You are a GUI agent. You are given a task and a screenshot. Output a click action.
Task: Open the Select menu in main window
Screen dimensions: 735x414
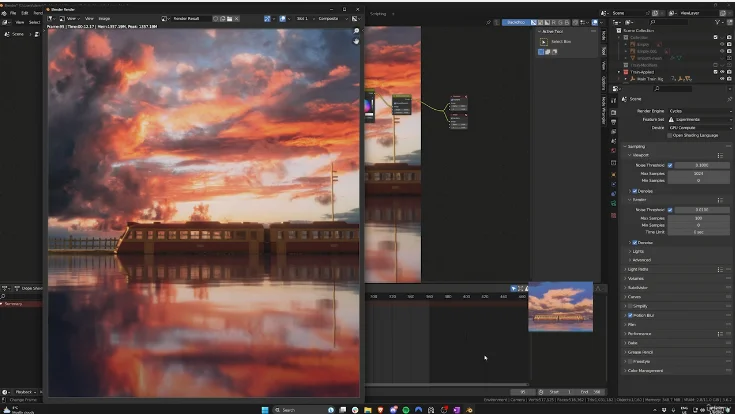tap(35, 23)
